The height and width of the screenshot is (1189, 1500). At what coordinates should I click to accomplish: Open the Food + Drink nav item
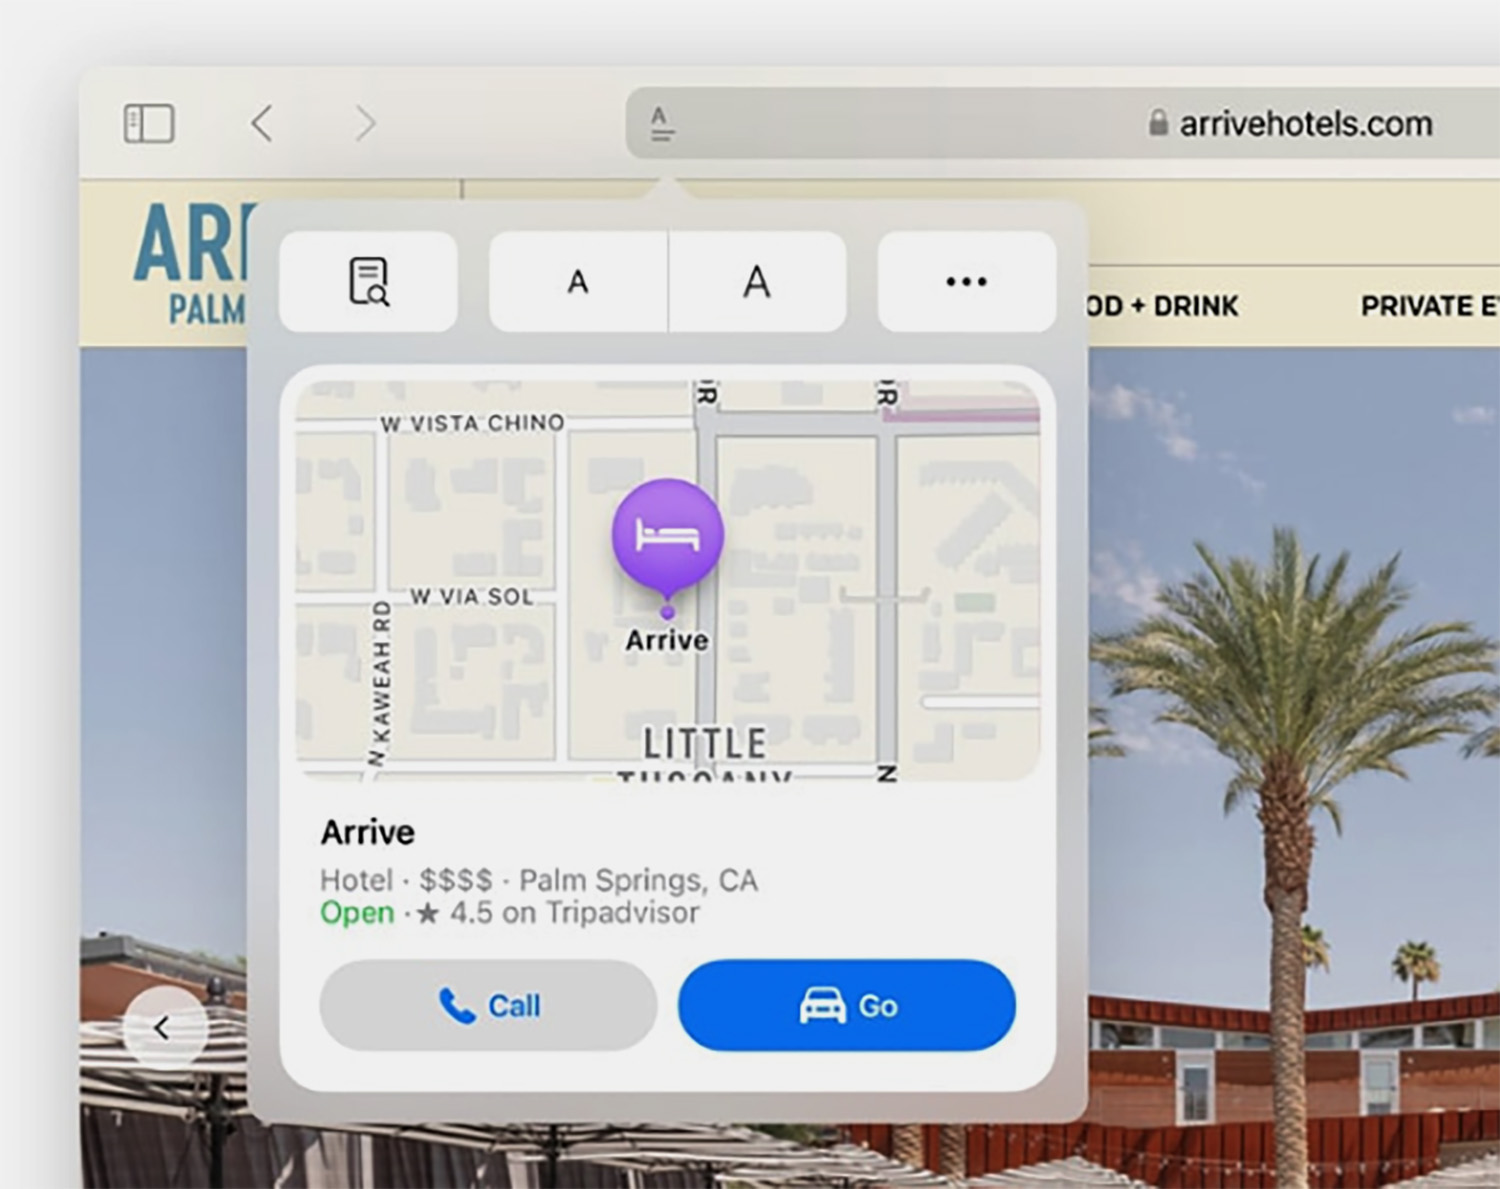(x=1162, y=306)
